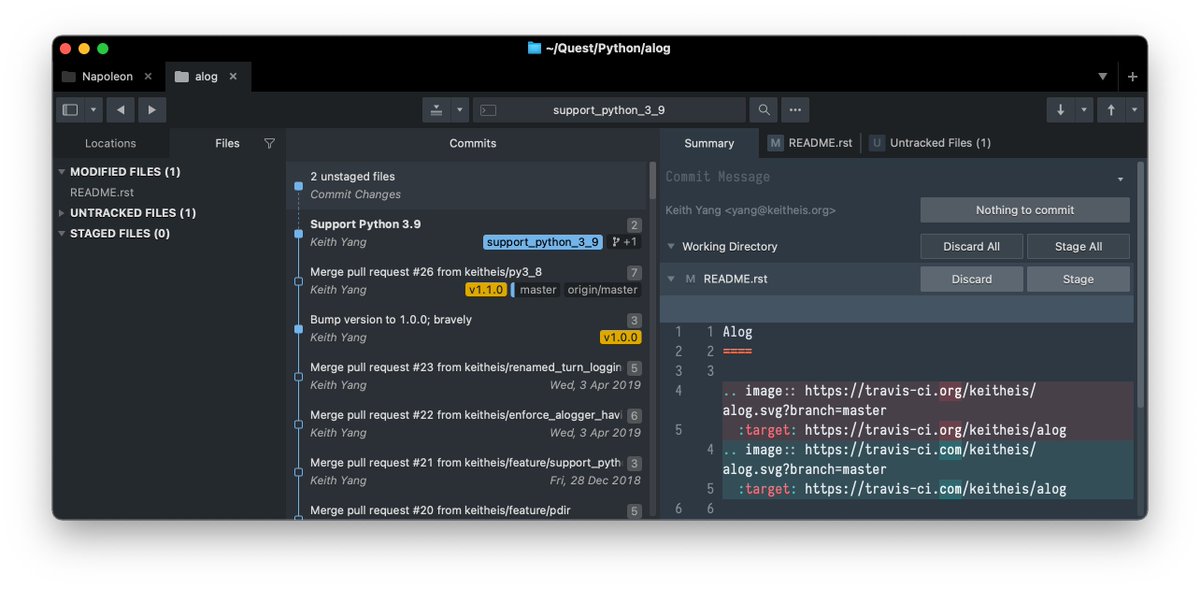Viewport: 1200px width, 589px height.
Task: Click the modified M icon beside README.rst
Action: tap(690, 279)
